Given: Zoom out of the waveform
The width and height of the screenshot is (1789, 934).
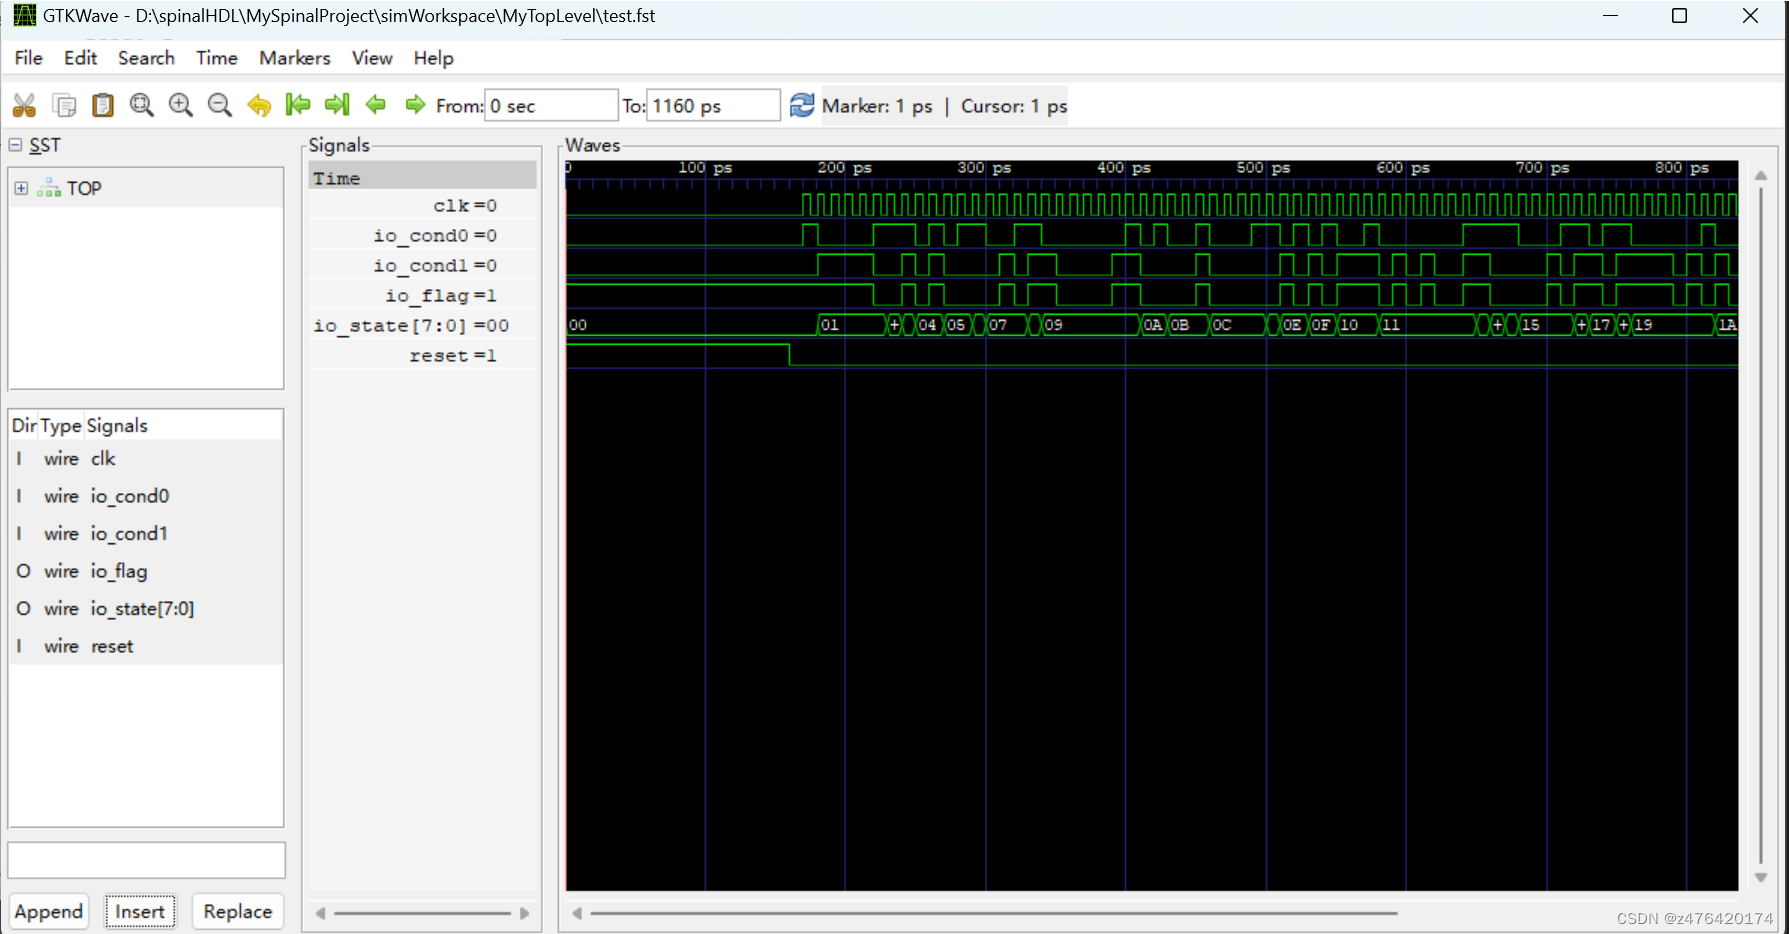Looking at the screenshot, I should coord(220,105).
